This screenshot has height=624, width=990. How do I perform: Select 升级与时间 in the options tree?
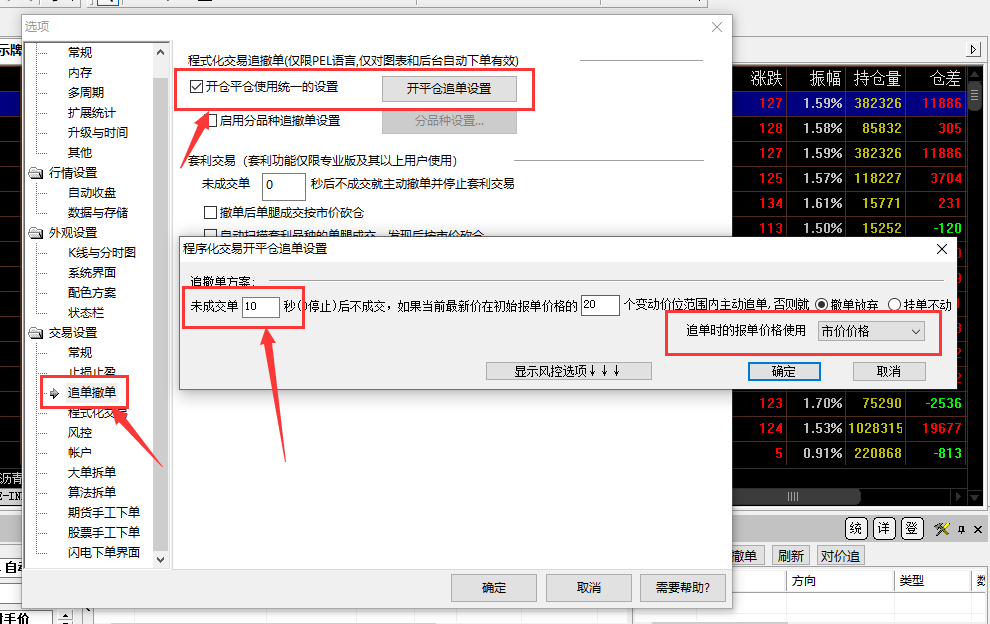click(x=98, y=133)
